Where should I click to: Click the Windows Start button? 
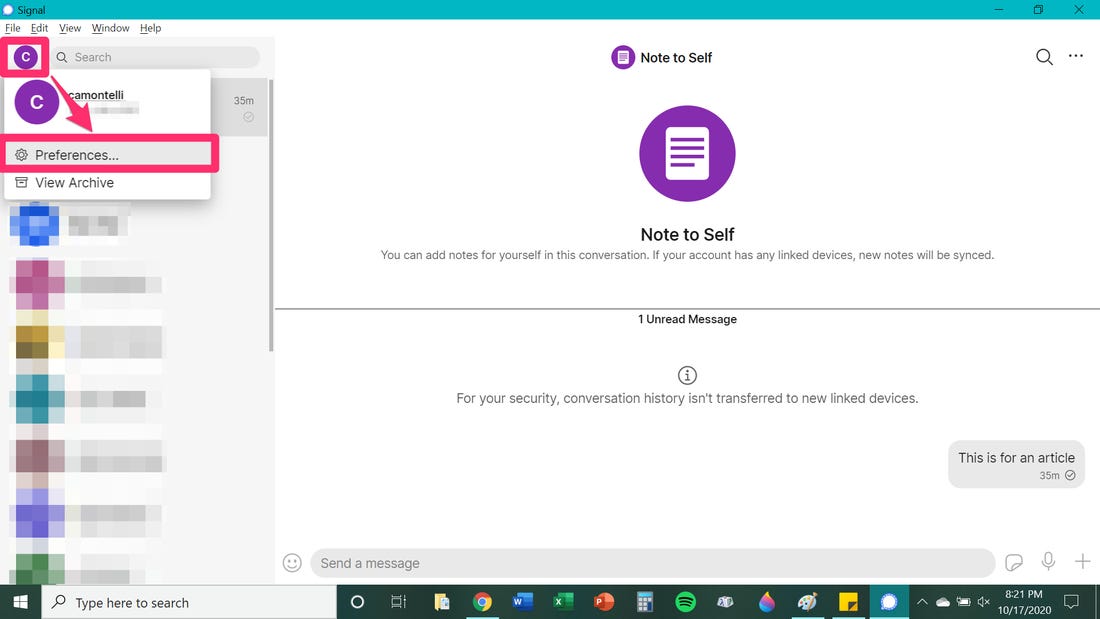[x=20, y=602]
